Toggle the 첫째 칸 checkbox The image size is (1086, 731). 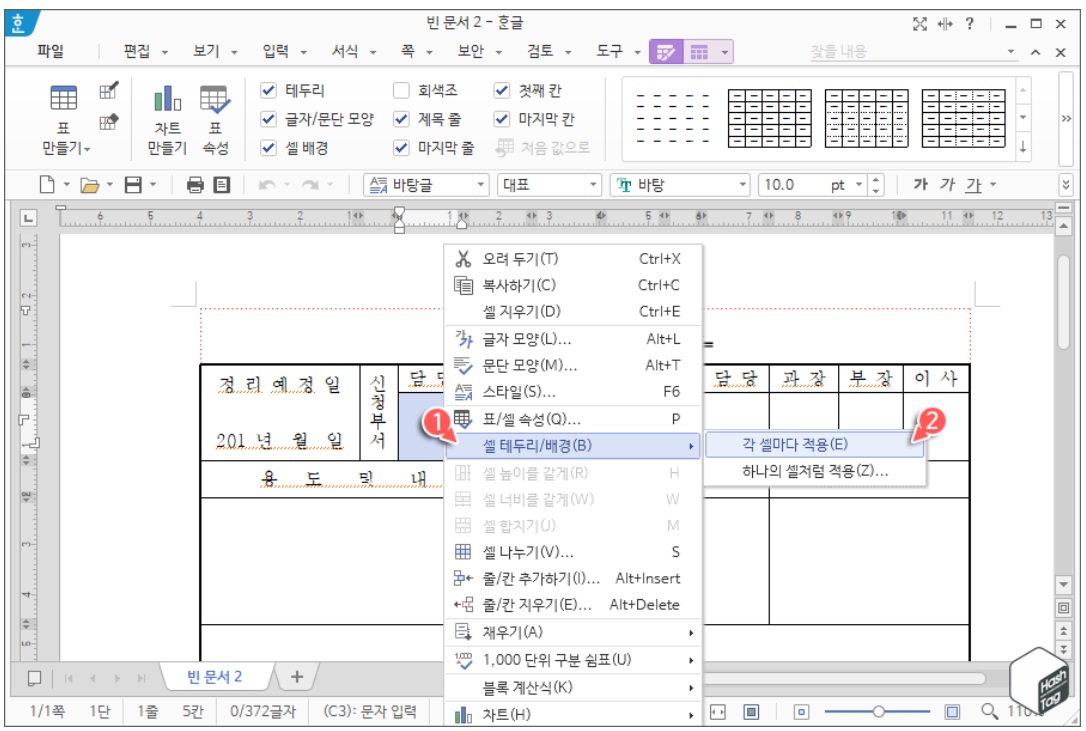coord(502,90)
